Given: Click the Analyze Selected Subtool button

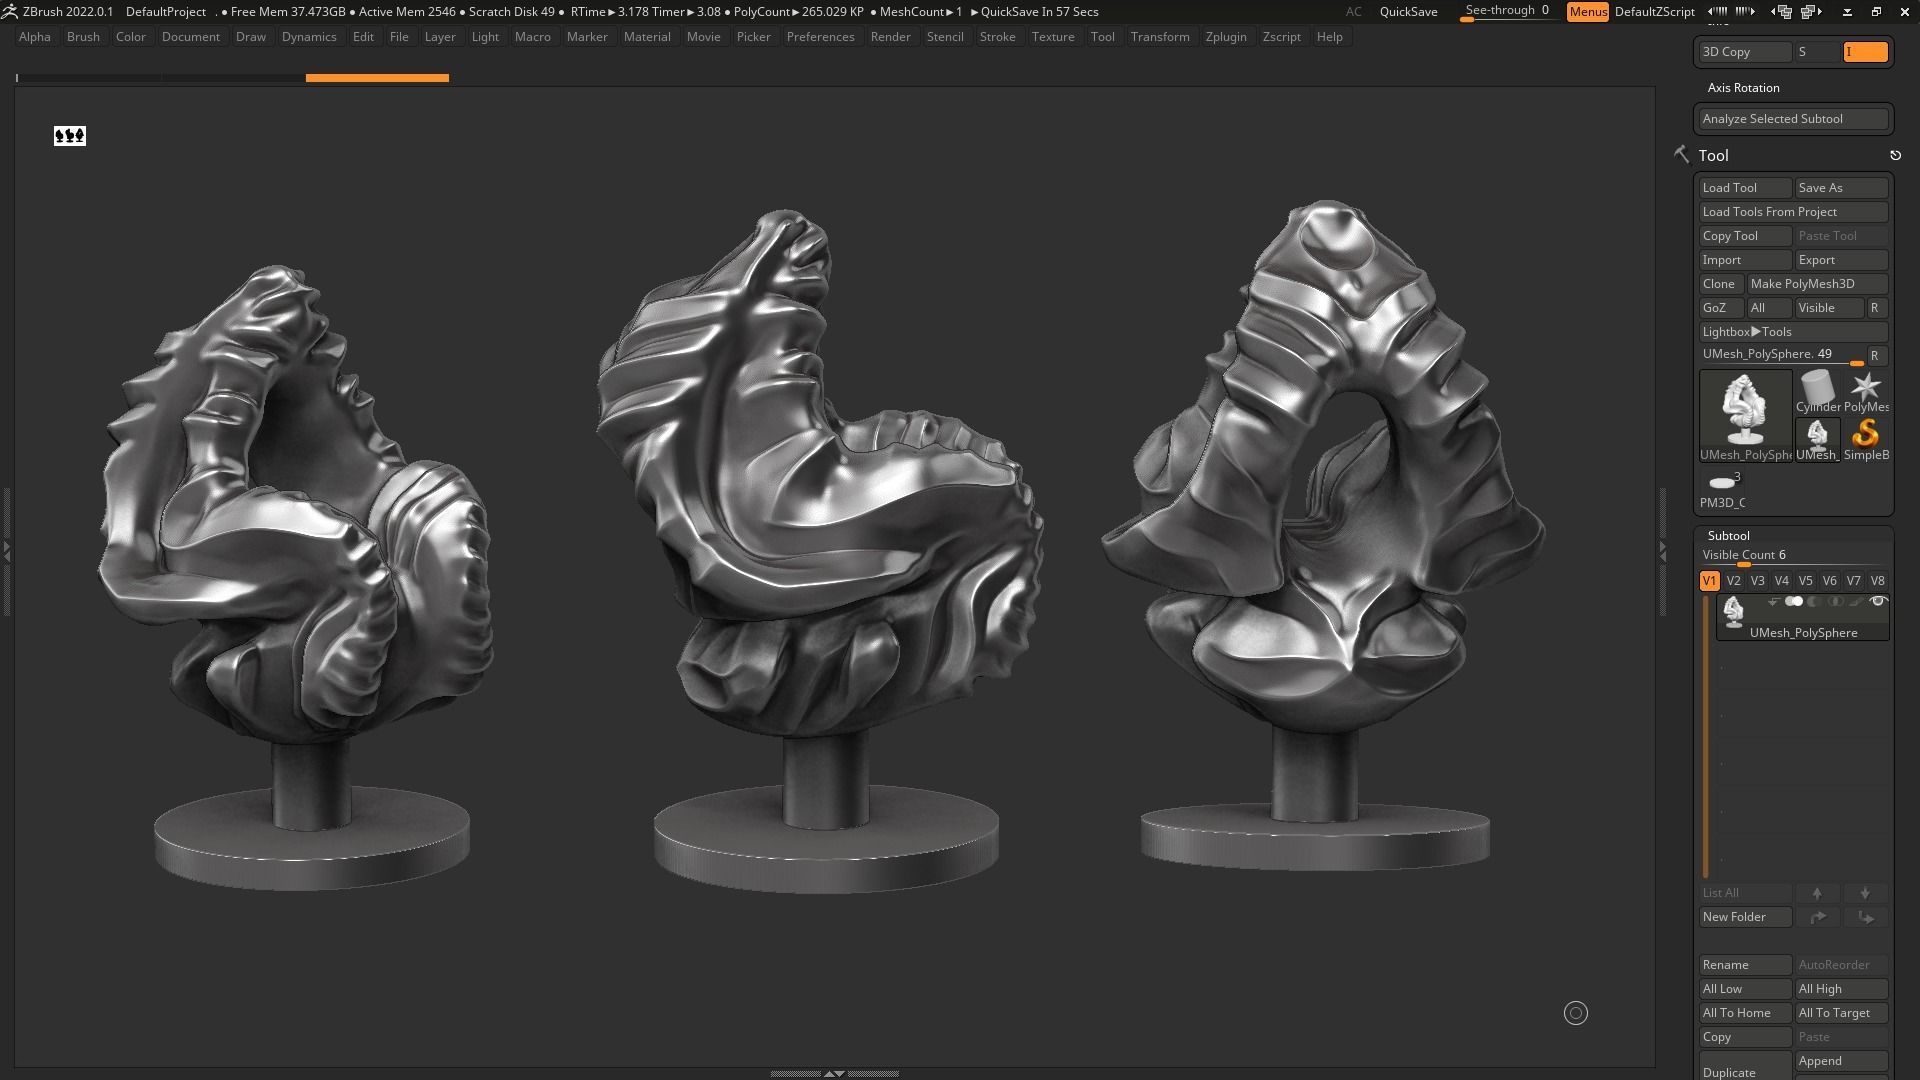Looking at the screenshot, I should pos(1793,119).
